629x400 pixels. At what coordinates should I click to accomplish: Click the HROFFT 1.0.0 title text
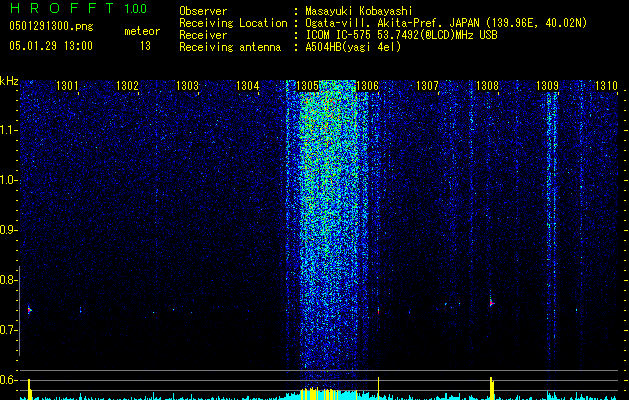point(78,8)
